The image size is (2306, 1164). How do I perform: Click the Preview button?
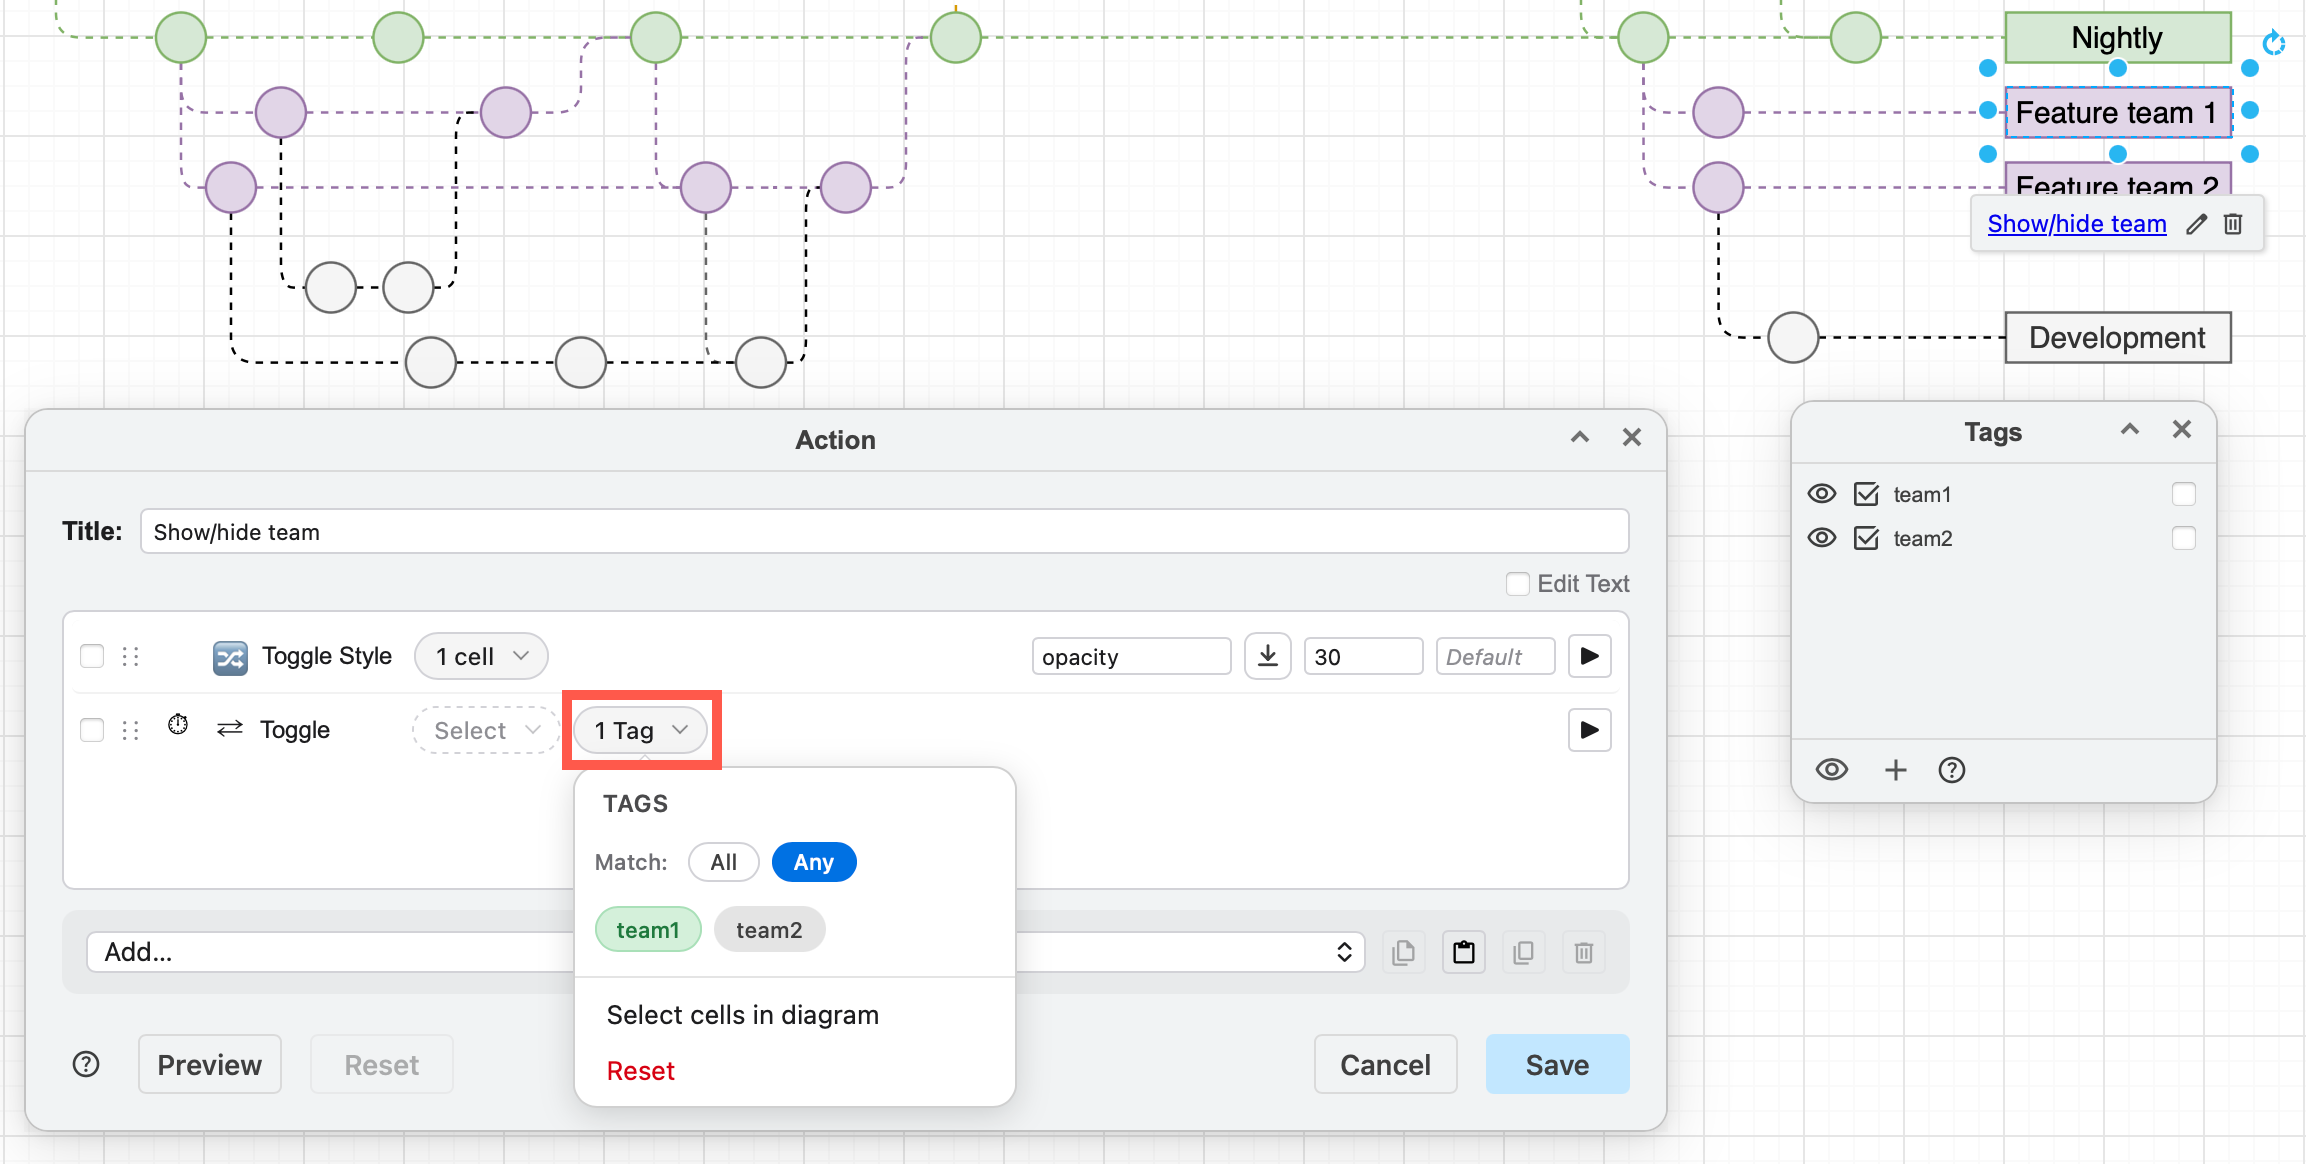210,1065
